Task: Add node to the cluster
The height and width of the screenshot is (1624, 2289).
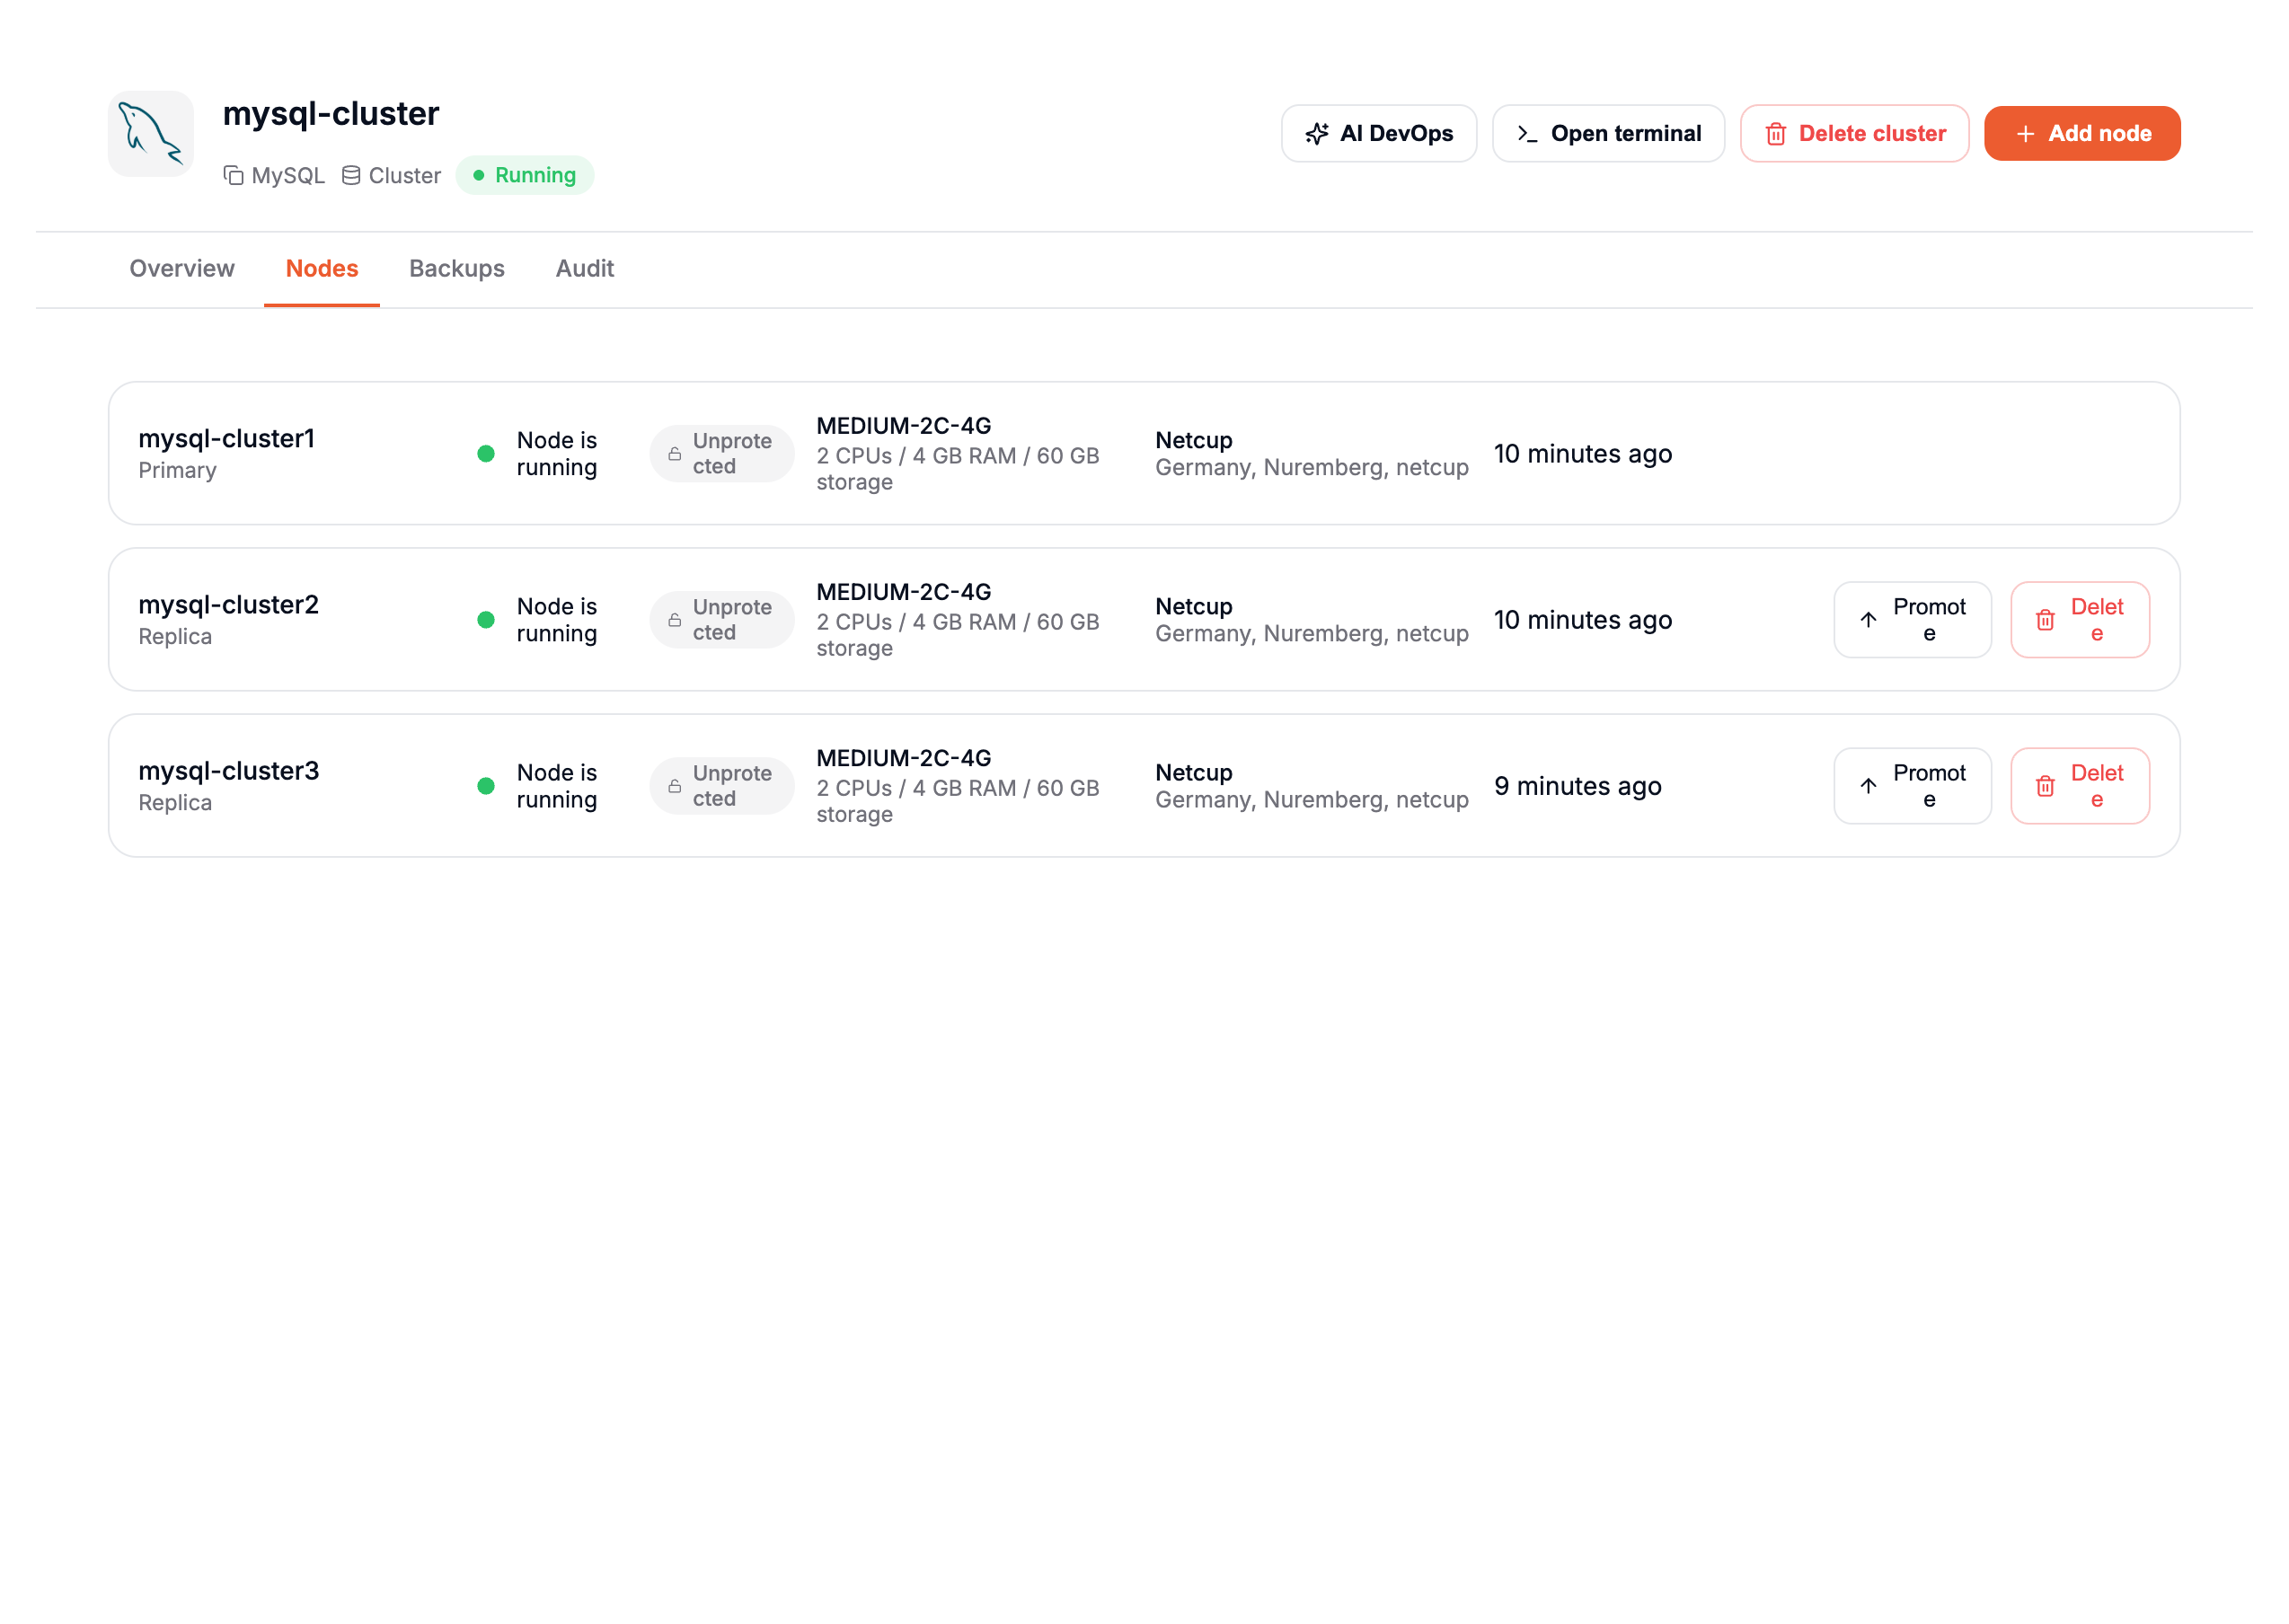Action: [2081, 134]
